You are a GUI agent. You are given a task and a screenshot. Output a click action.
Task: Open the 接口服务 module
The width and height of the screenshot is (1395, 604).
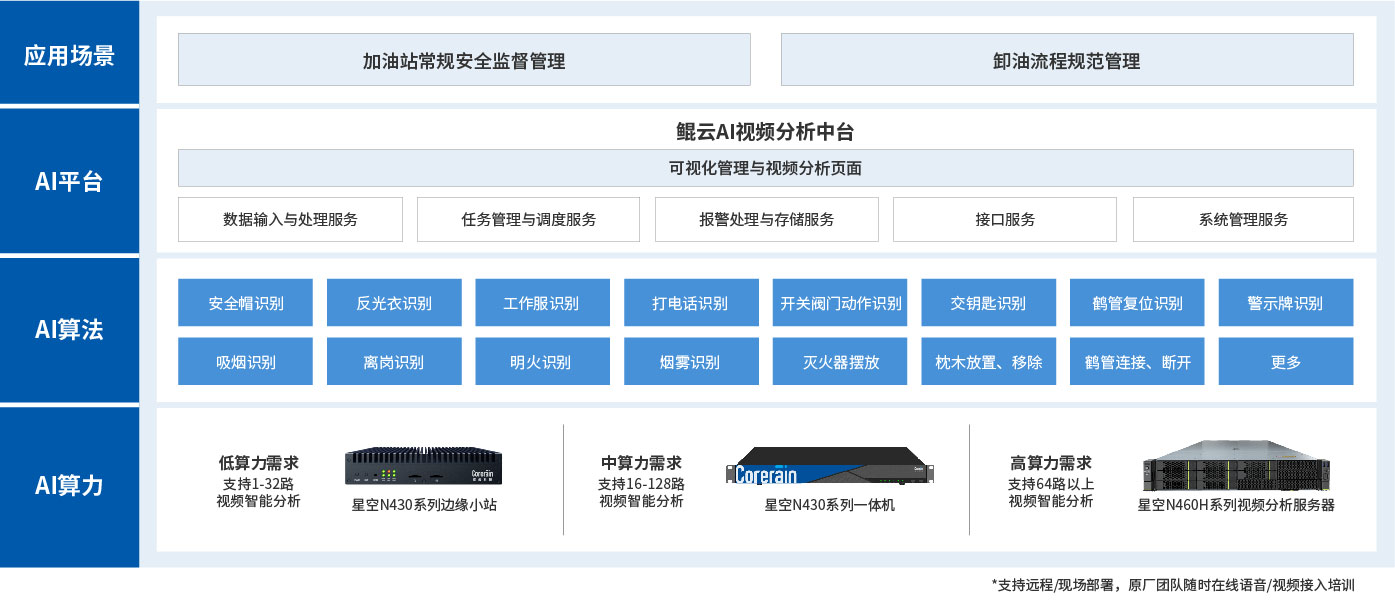pos(1004,219)
